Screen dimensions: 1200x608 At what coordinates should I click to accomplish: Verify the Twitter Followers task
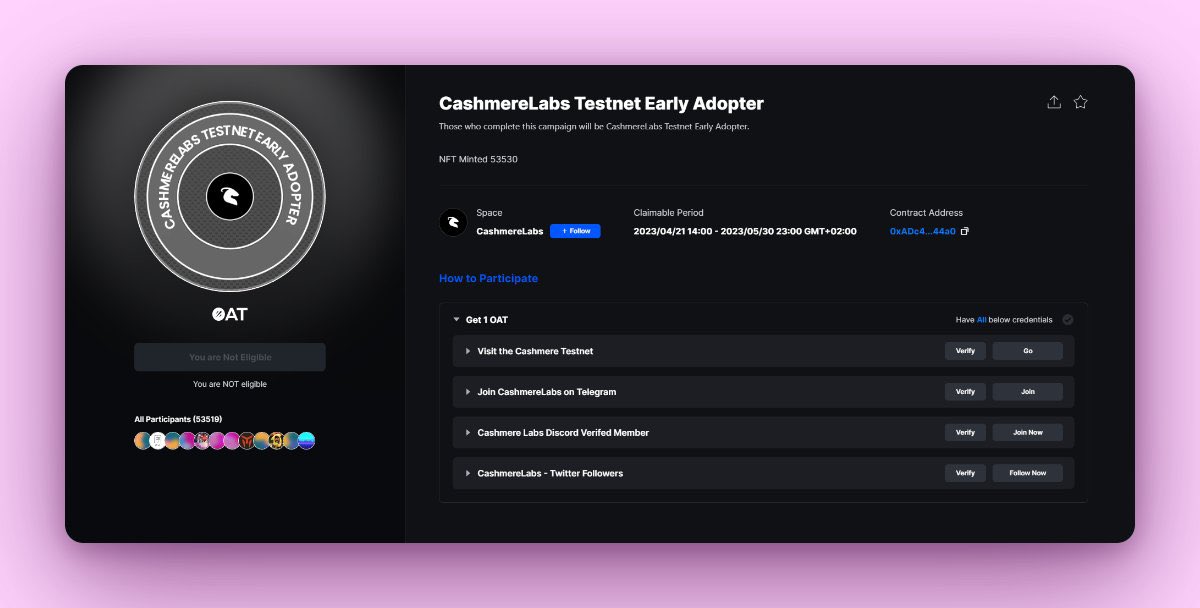pos(965,473)
